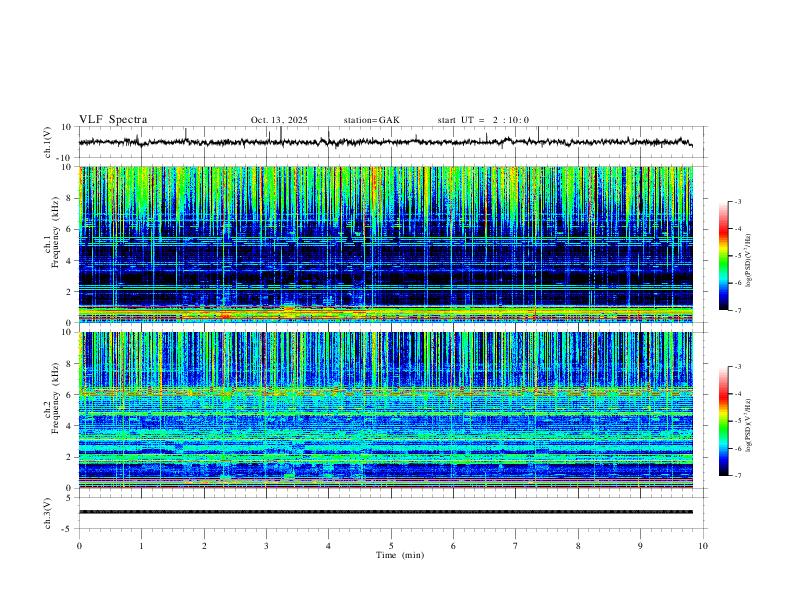Click time axis tick label "2"
This screenshot has height=612, width=792.
[204, 546]
